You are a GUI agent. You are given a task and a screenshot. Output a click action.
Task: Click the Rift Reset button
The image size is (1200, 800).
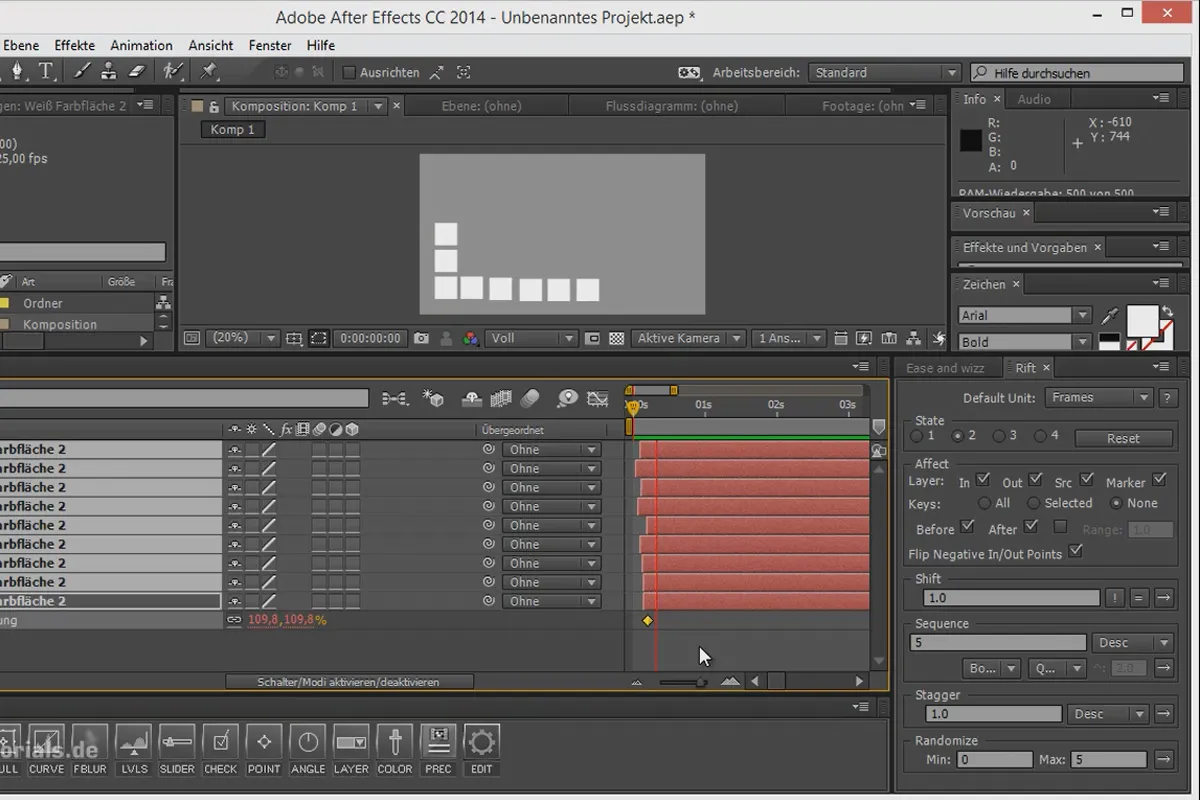1123,438
